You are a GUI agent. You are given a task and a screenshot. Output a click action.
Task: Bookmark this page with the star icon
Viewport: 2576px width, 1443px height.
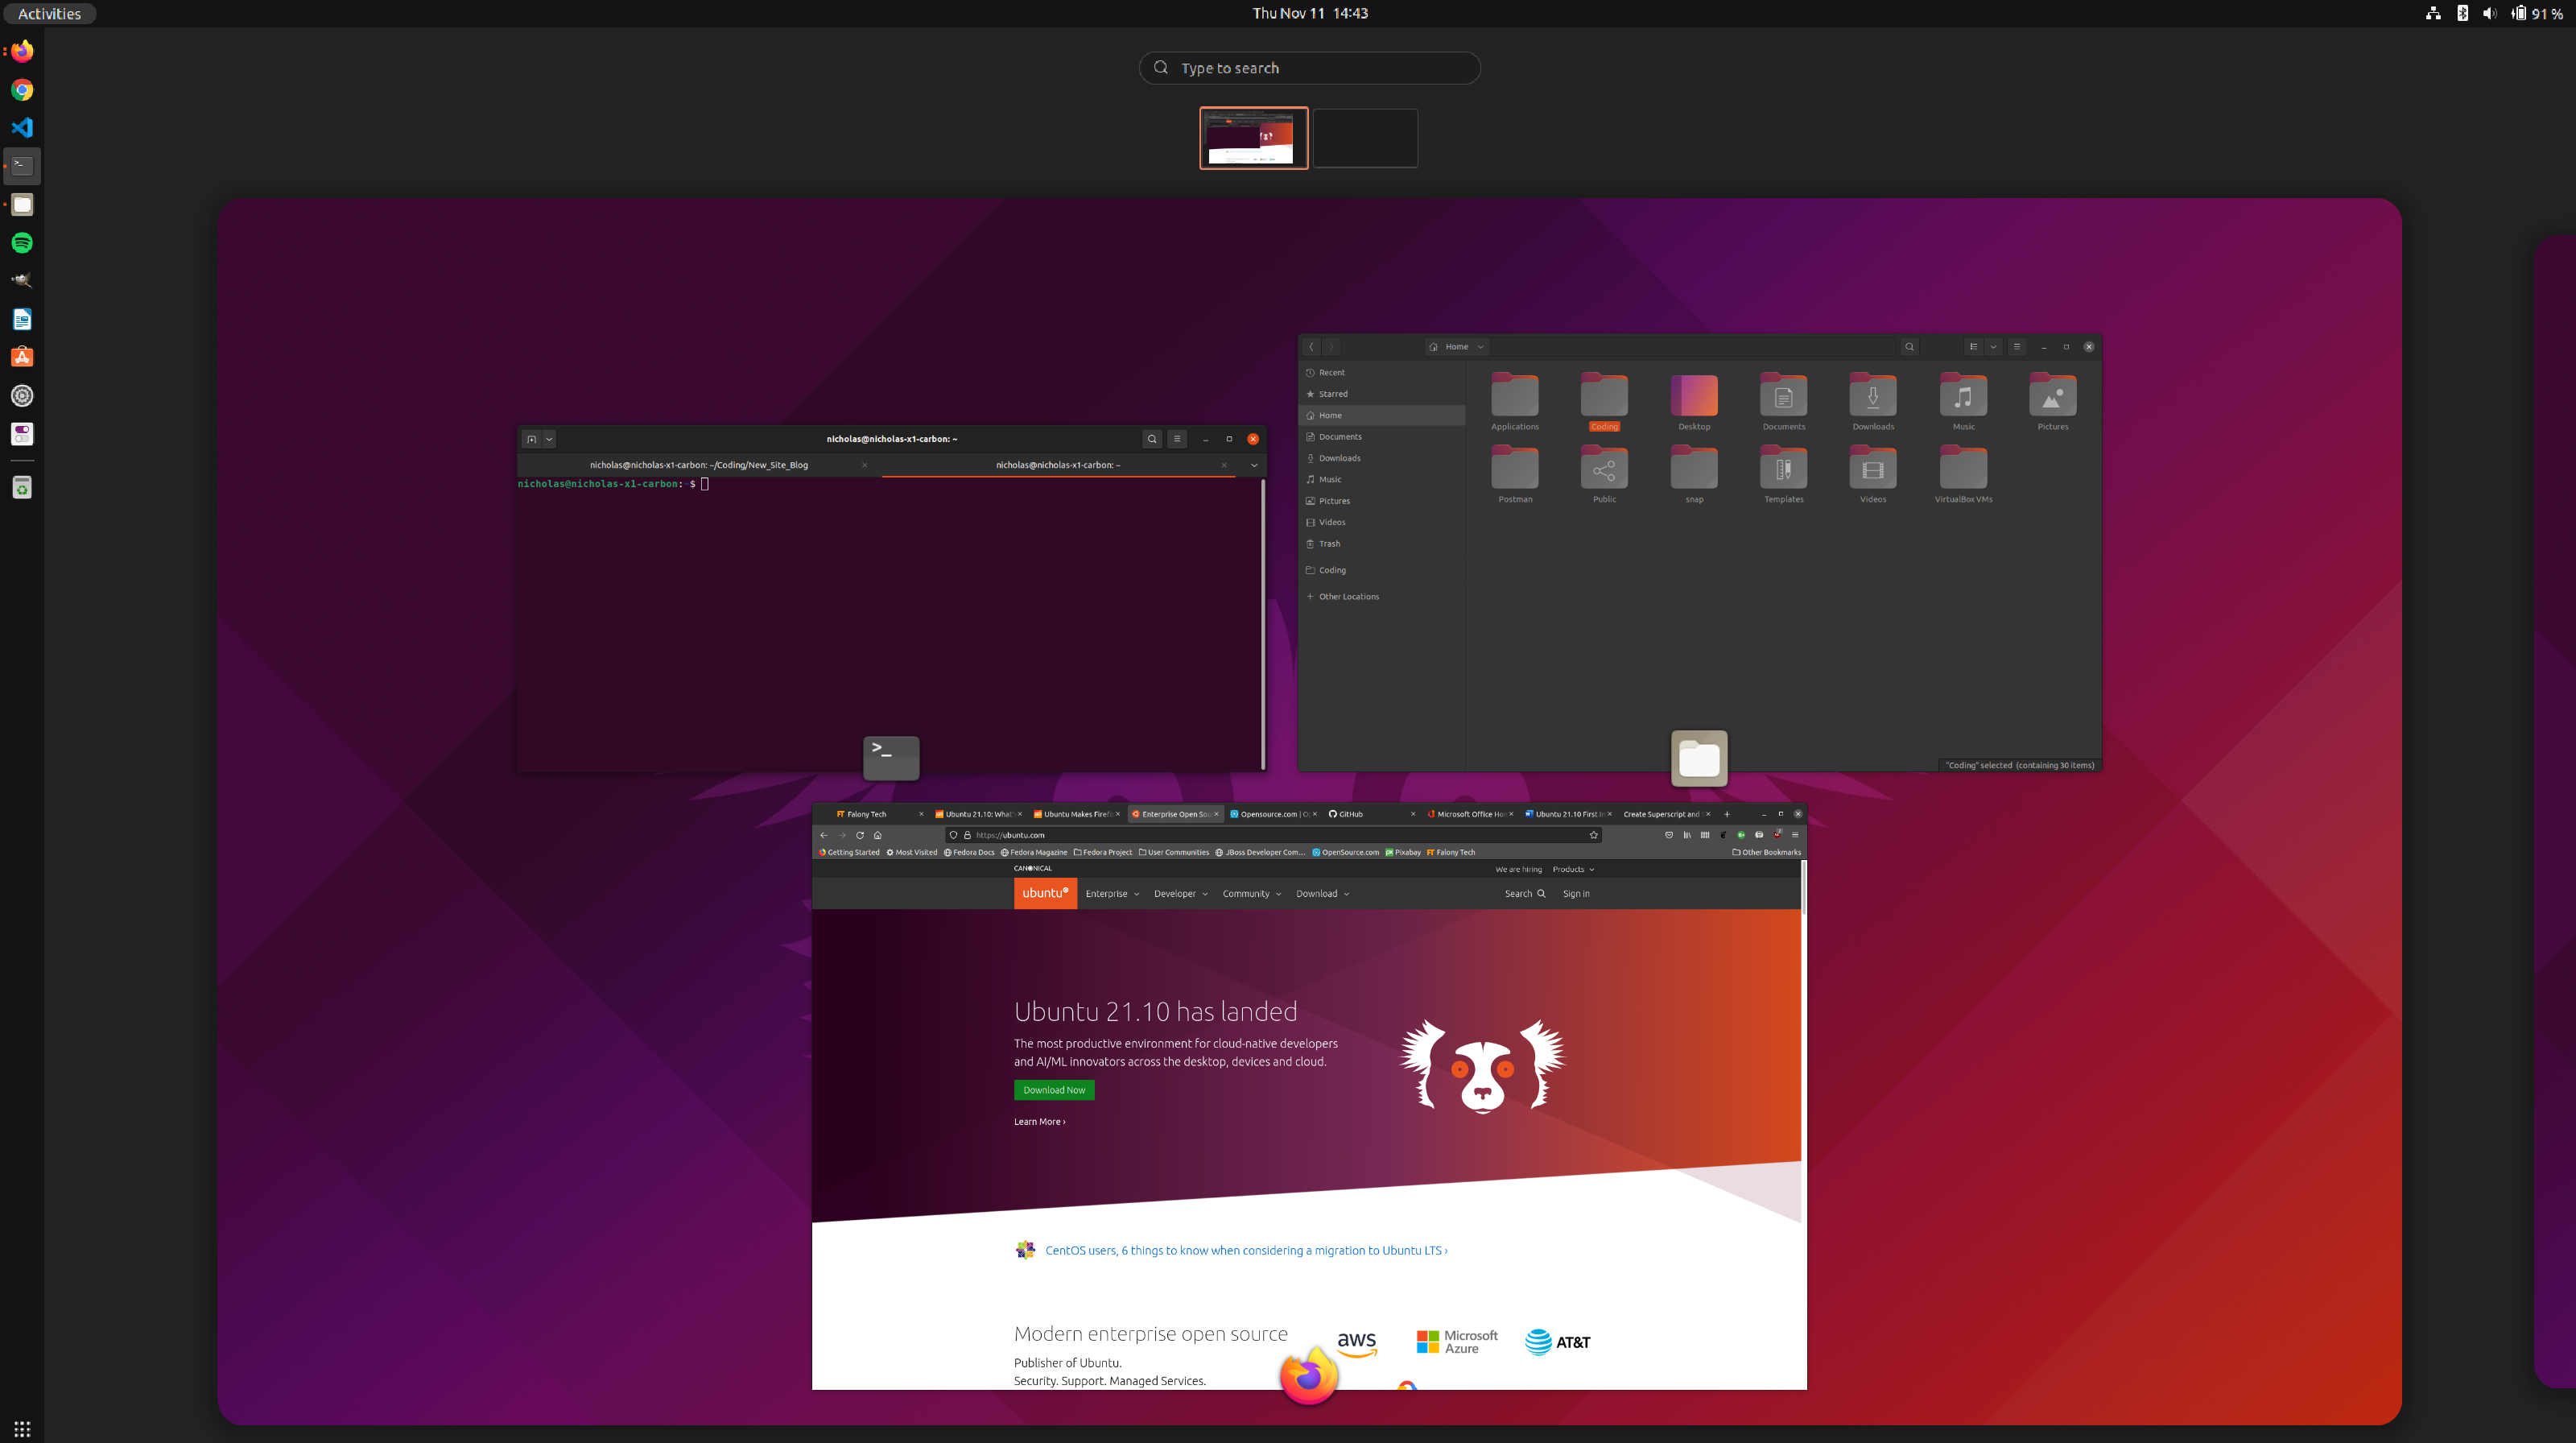pyautogui.click(x=1594, y=835)
